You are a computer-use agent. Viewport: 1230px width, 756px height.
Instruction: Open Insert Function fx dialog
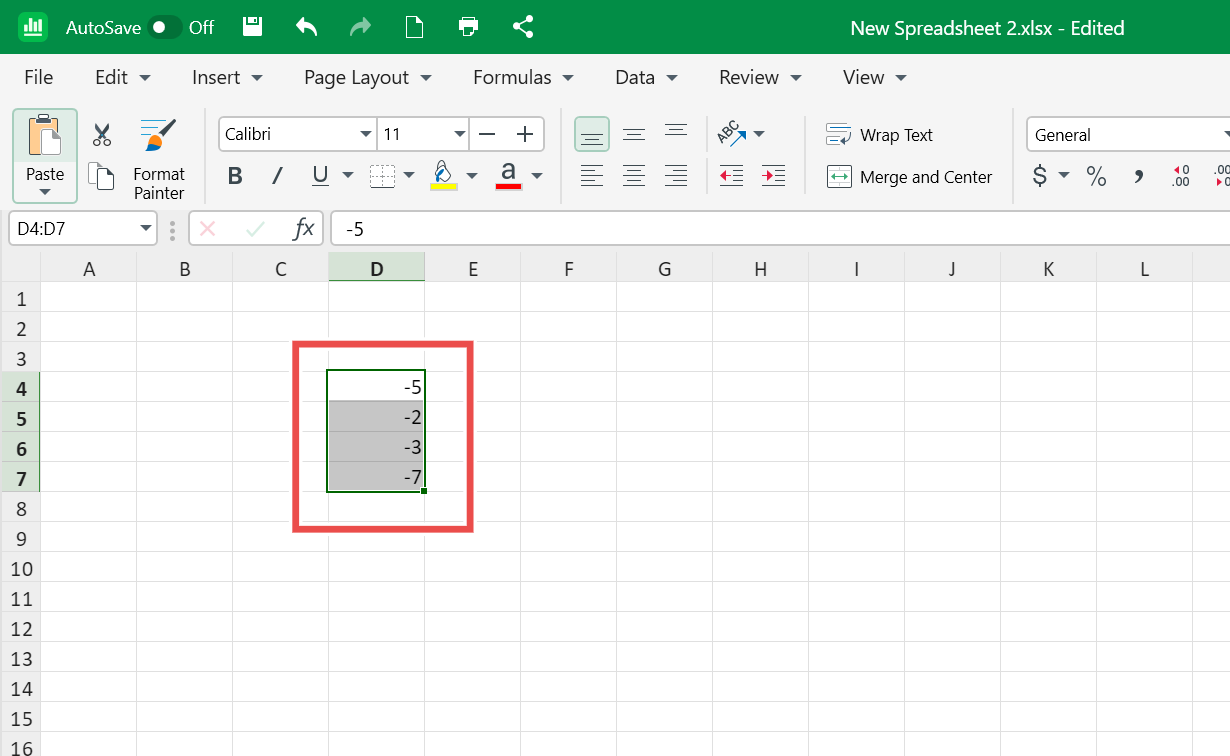(x=303, y=229)
